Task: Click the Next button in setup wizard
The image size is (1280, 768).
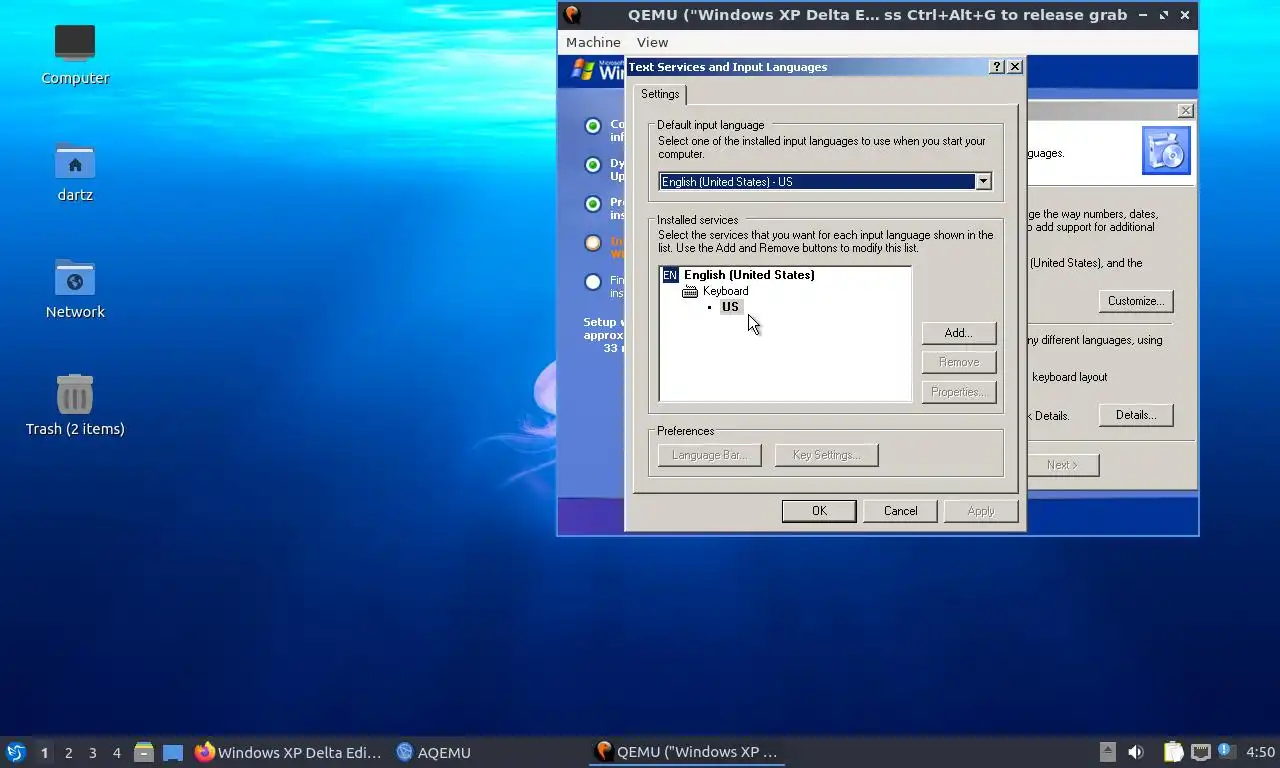Action: pos(1062,465)
